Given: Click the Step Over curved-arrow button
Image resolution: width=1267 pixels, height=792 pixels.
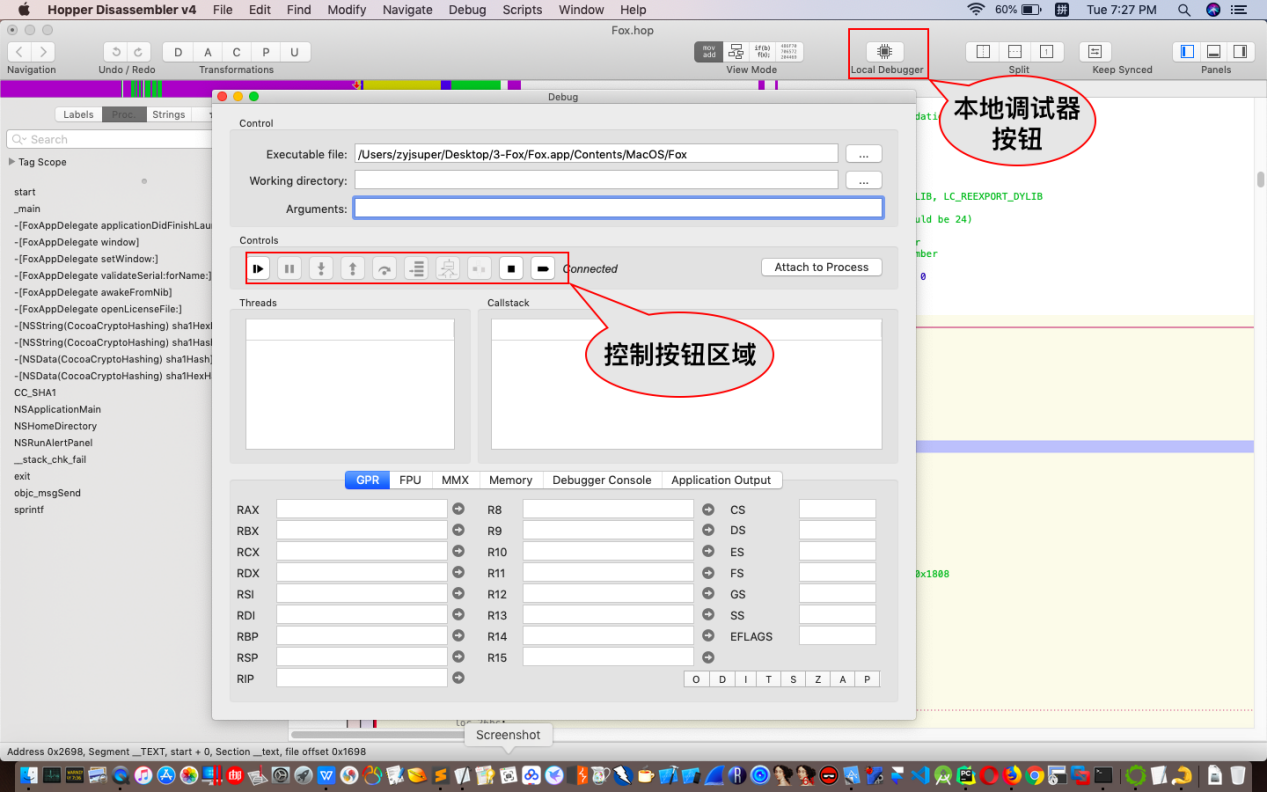Looking at the screenshot, I should click(384, 268).
